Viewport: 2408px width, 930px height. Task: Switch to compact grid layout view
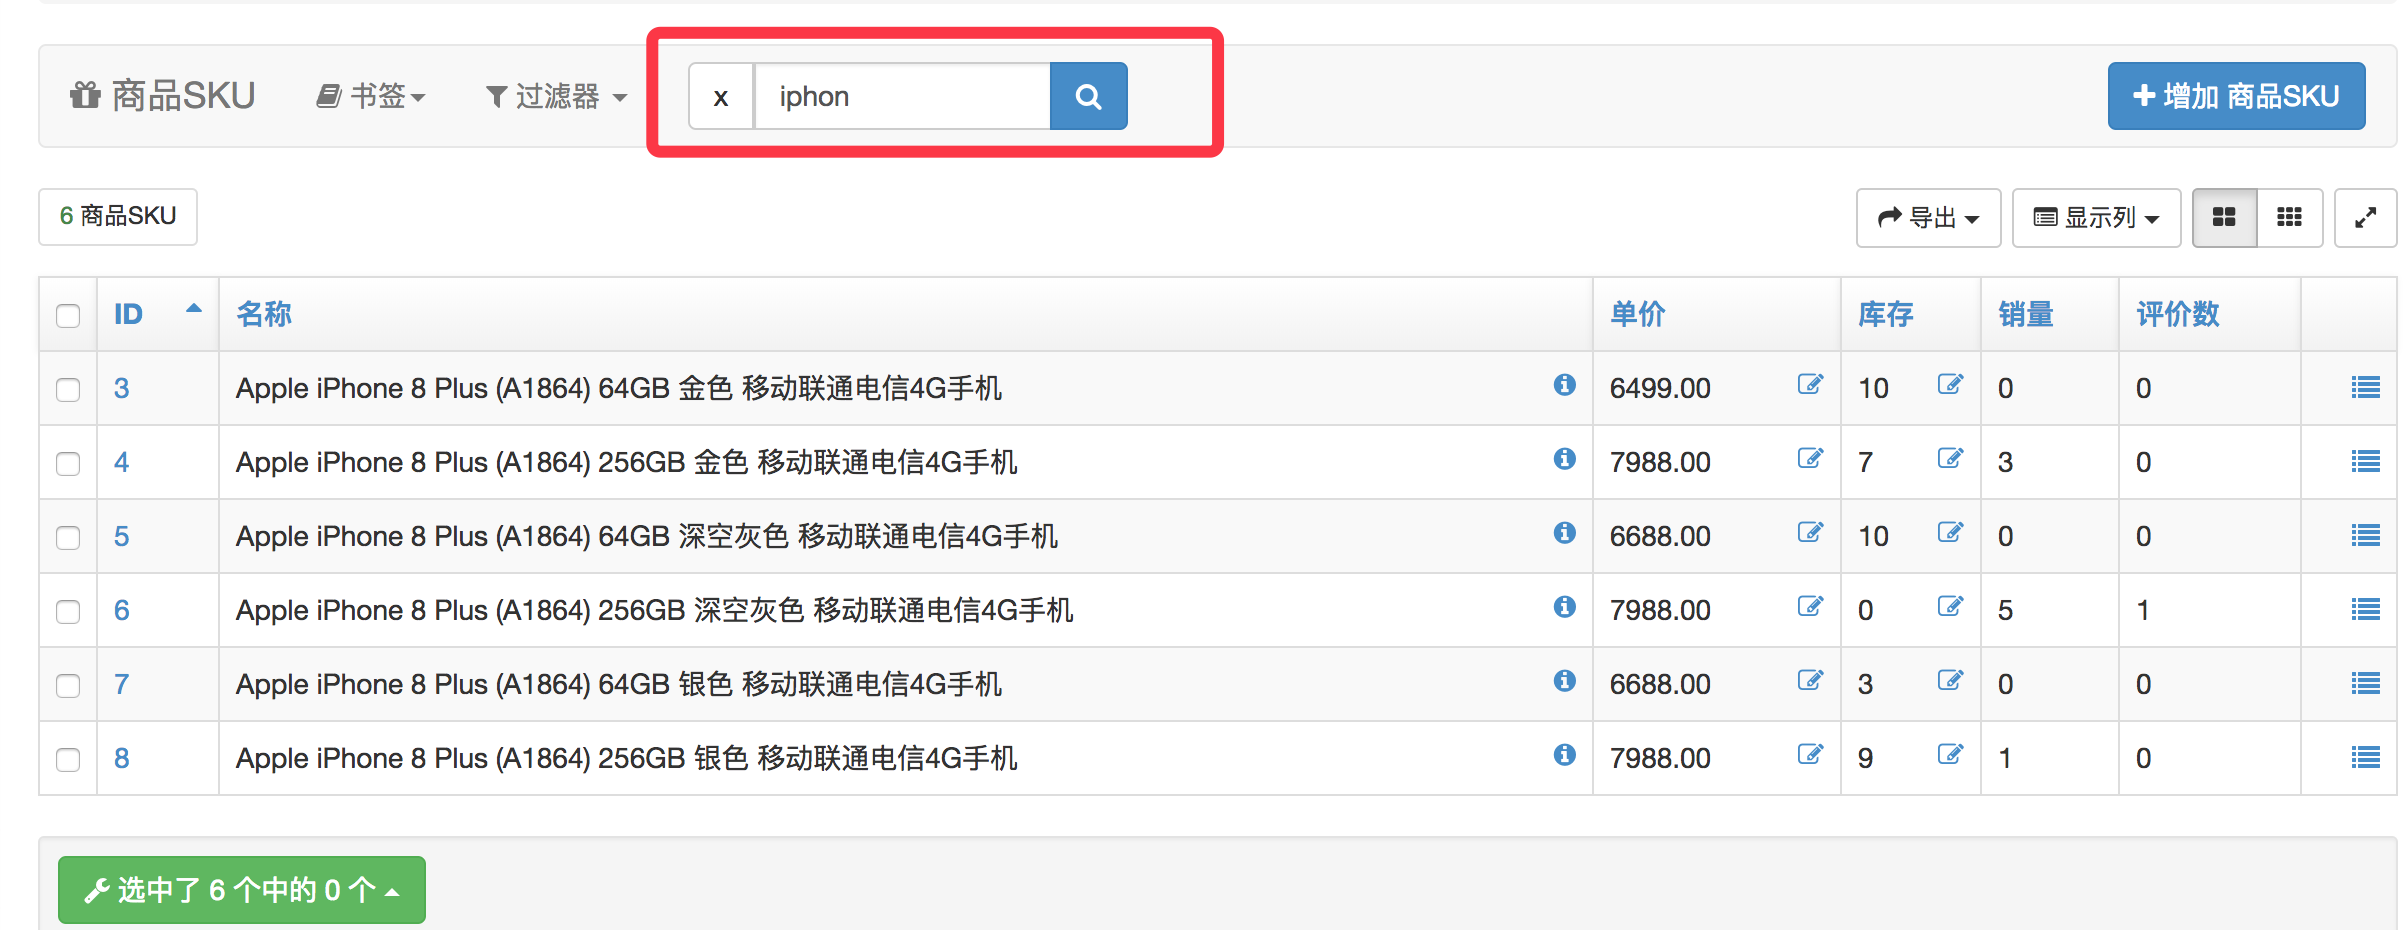(x=2289, y=217)
